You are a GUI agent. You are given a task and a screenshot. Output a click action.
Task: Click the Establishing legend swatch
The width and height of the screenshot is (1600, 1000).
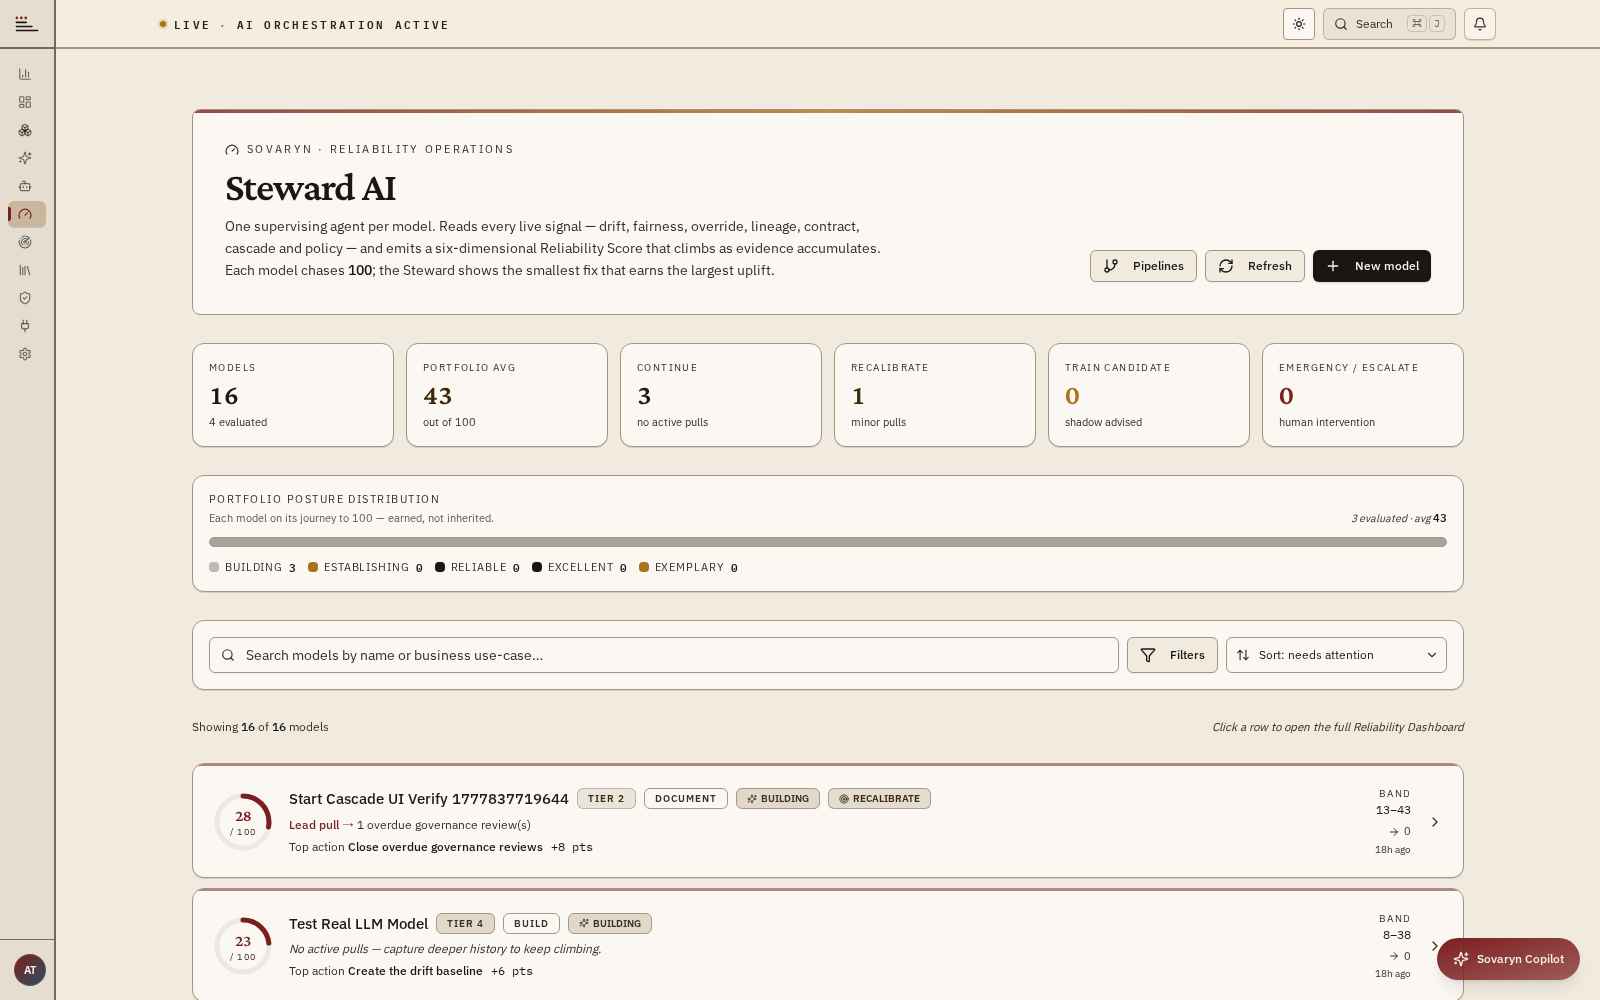tap(313, 567)
